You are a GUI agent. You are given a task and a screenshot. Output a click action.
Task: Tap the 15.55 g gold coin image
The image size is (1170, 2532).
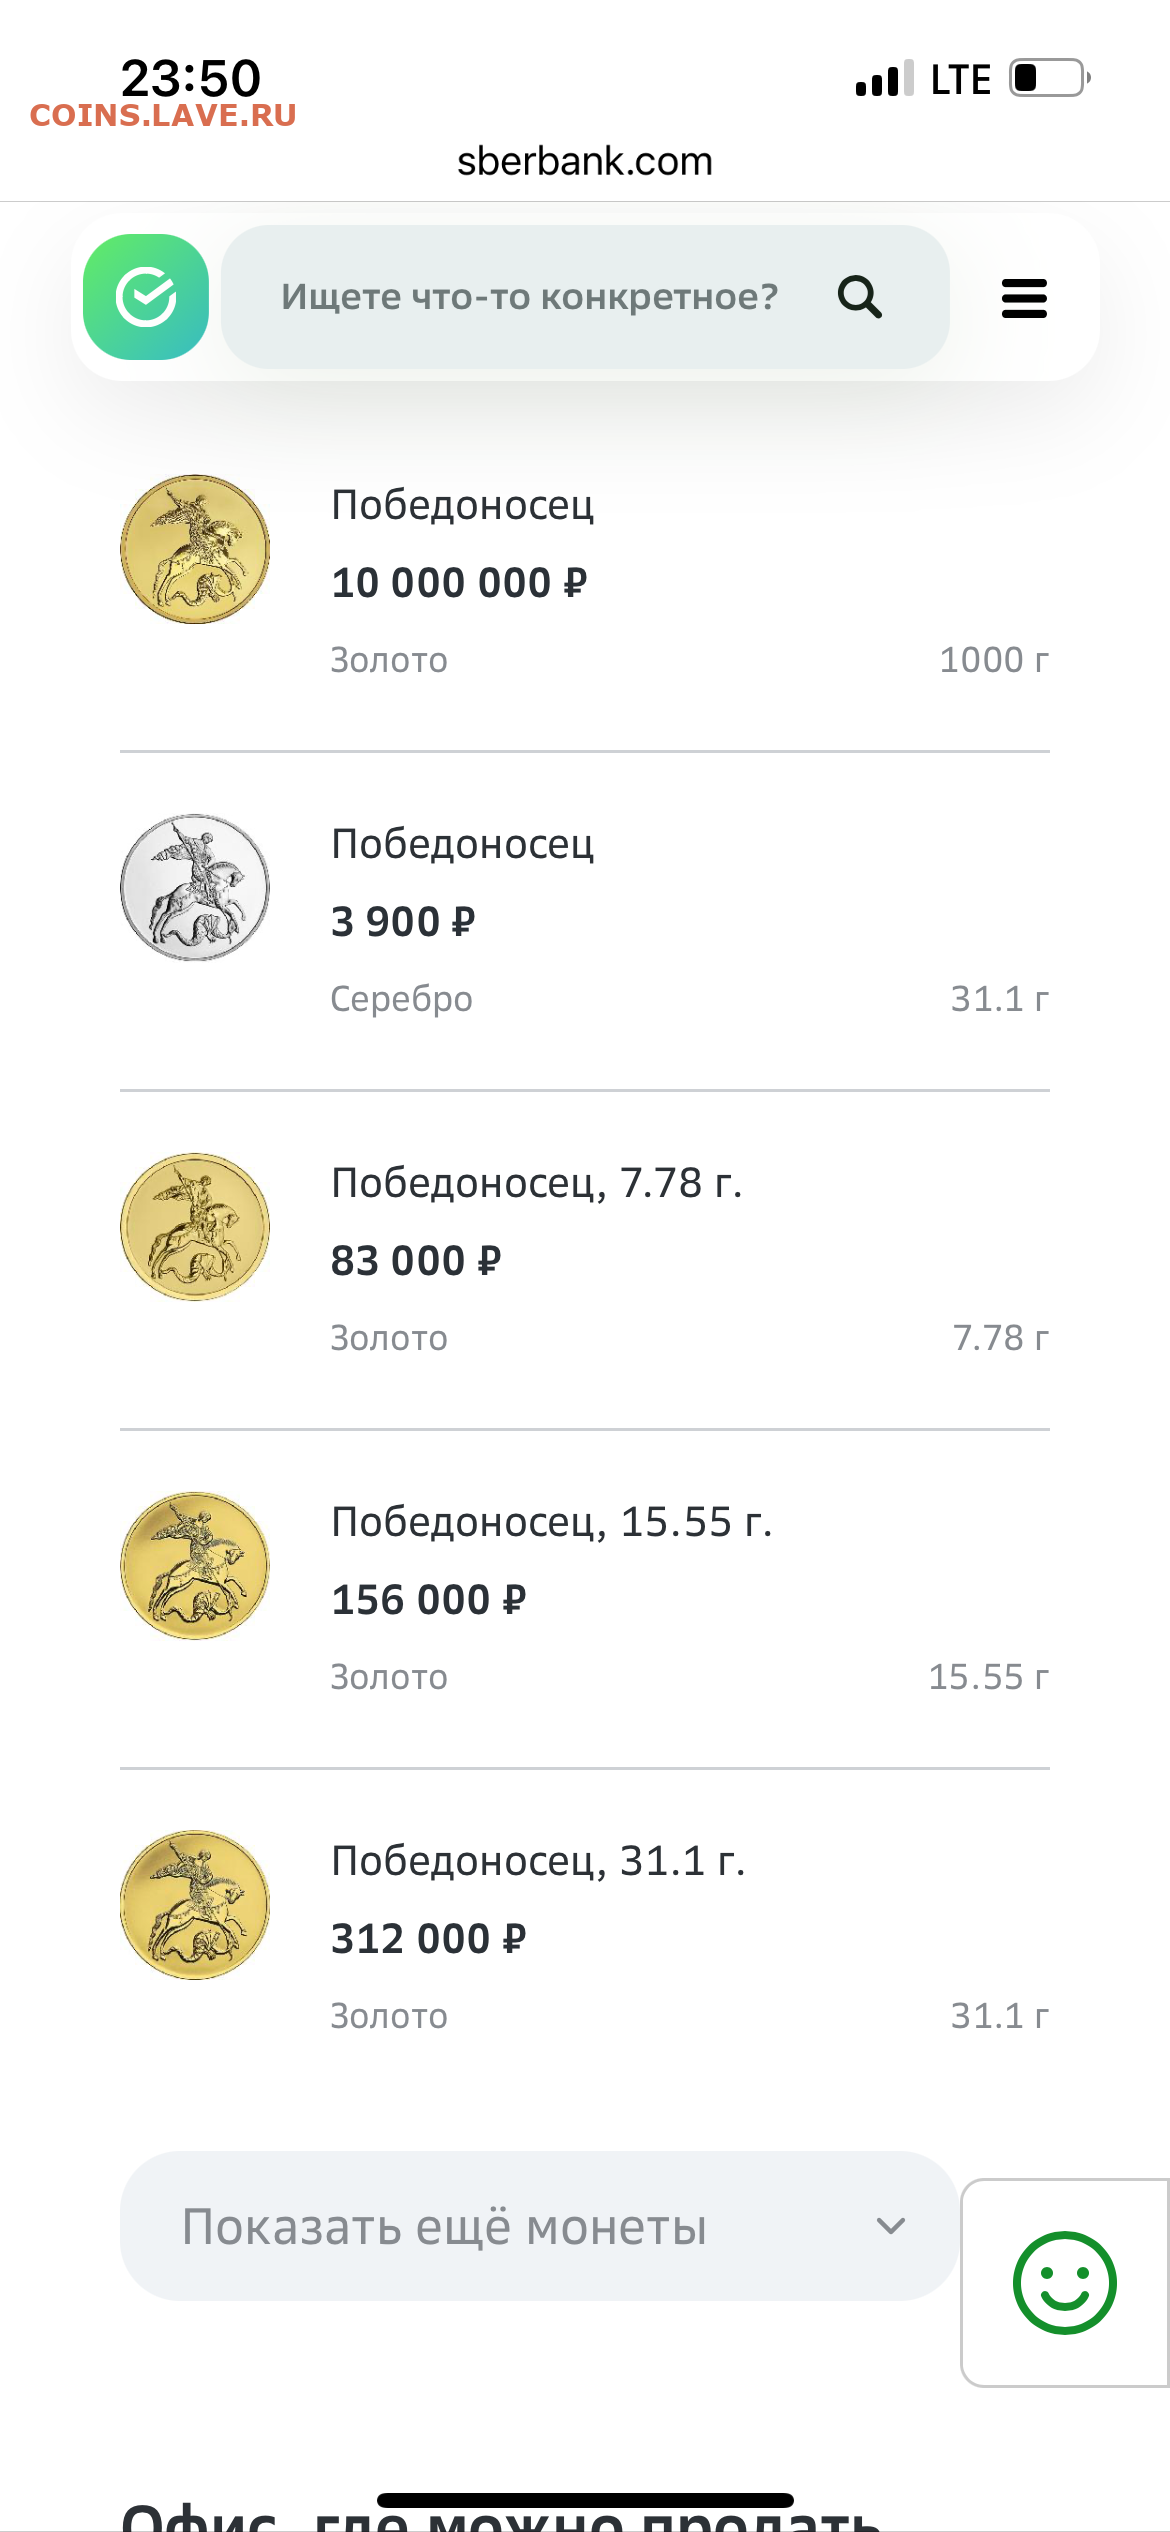(195, 1566)
